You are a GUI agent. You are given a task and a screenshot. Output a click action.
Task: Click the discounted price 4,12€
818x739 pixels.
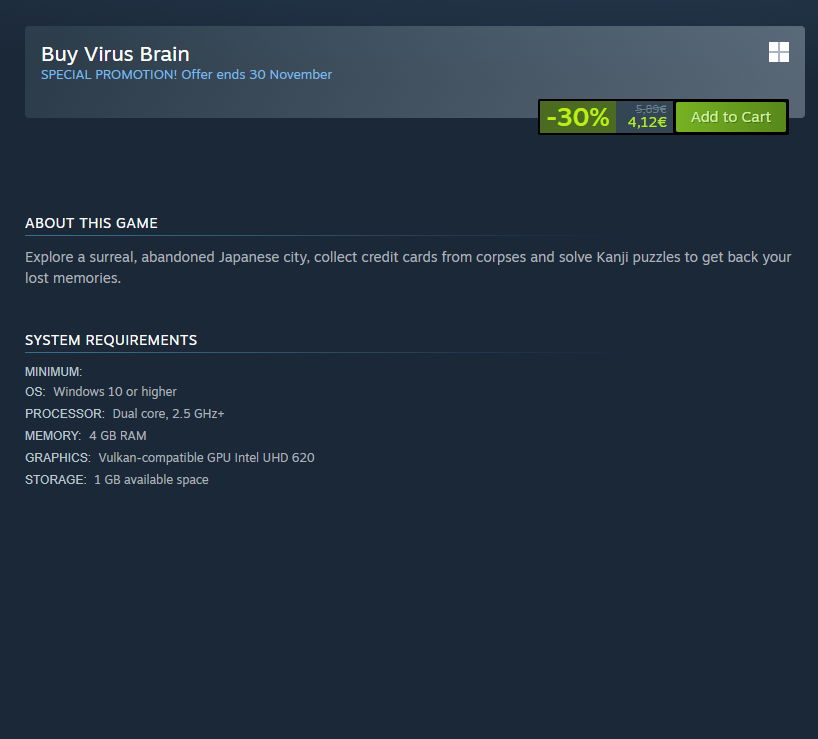coord(647,122)
